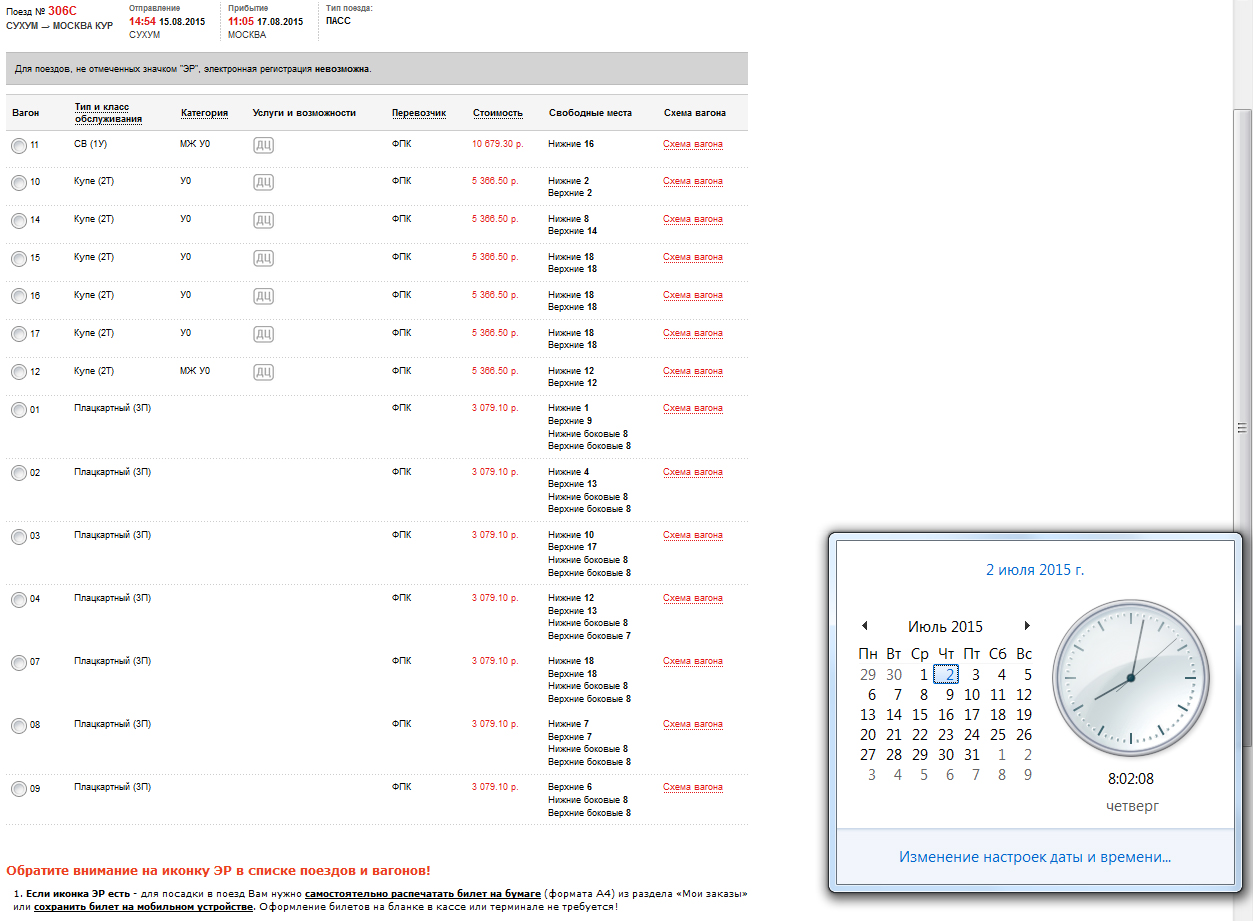
Task: Click the Категория column header
Action: point(204,113)
